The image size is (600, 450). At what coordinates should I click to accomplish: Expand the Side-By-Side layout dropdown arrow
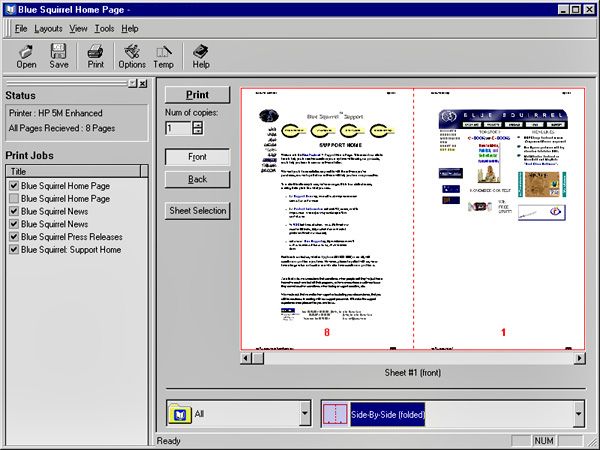578,413
